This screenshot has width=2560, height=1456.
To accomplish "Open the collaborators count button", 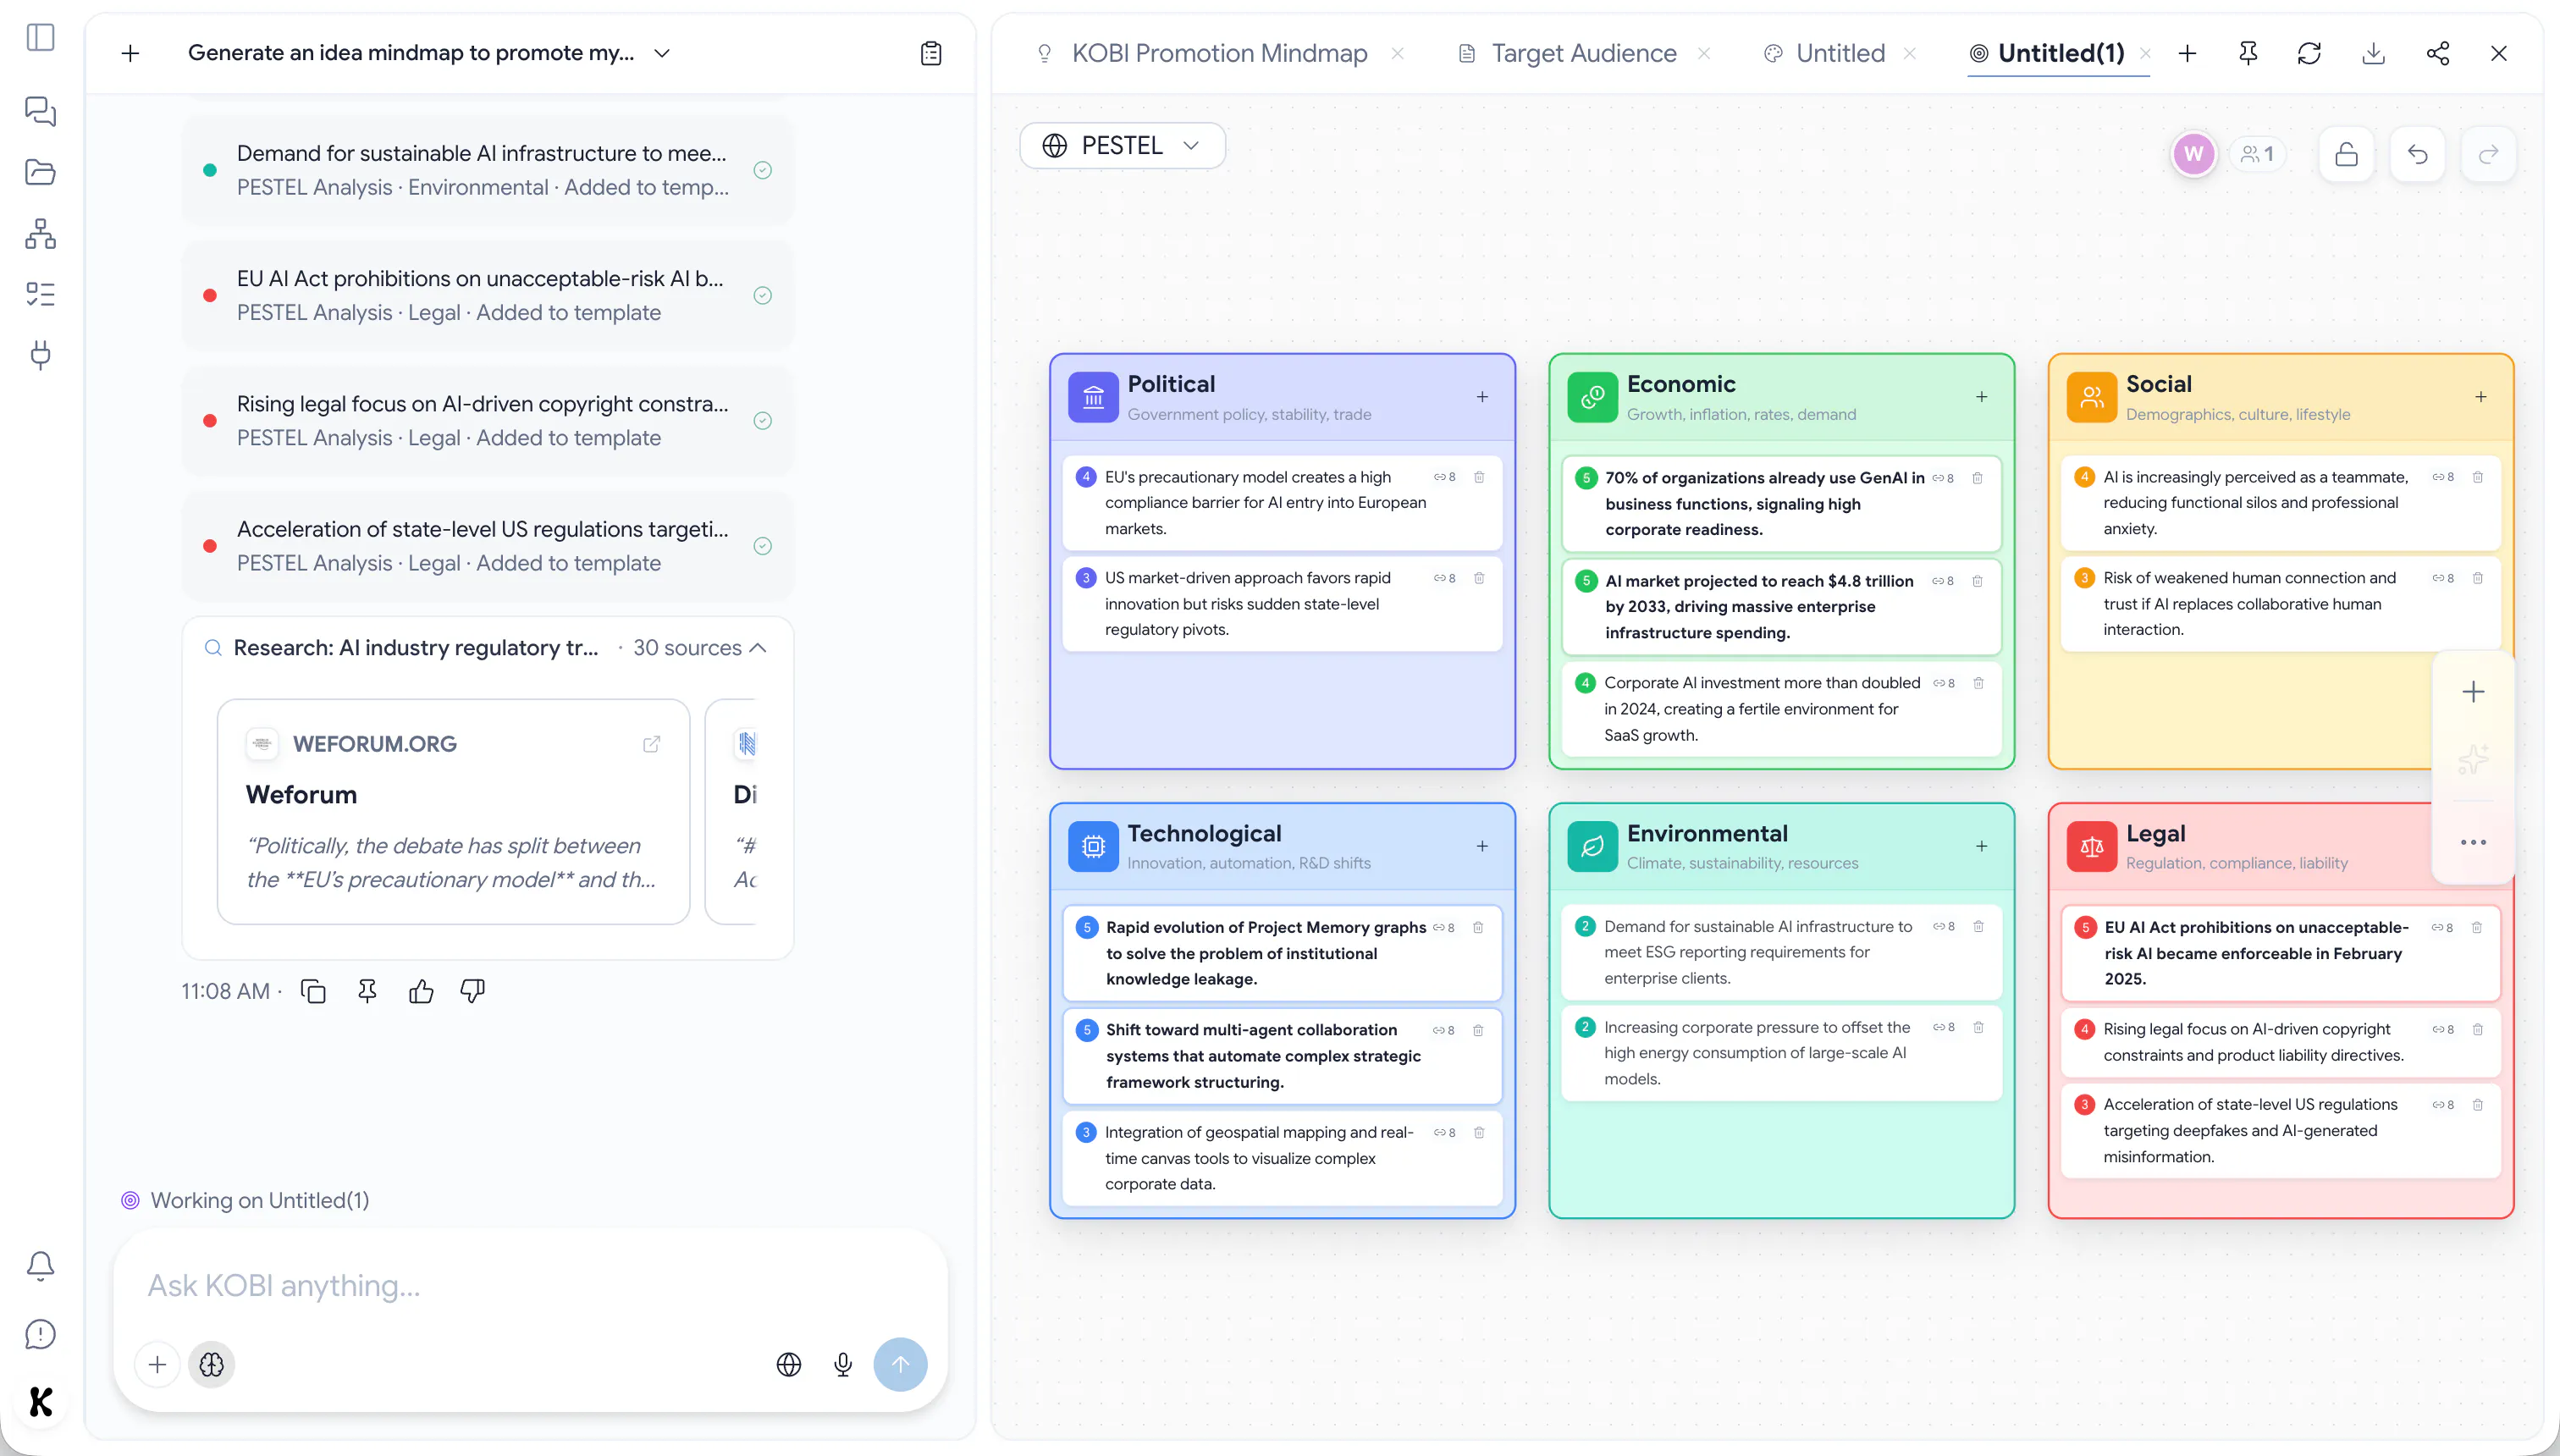I will 2257,154.
